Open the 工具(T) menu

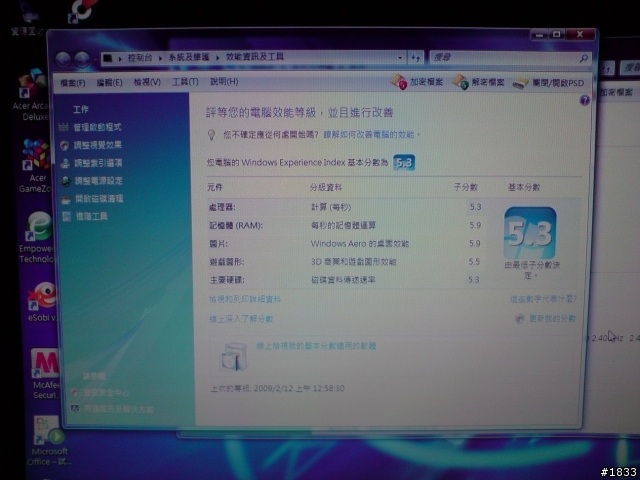click(185, 82)
